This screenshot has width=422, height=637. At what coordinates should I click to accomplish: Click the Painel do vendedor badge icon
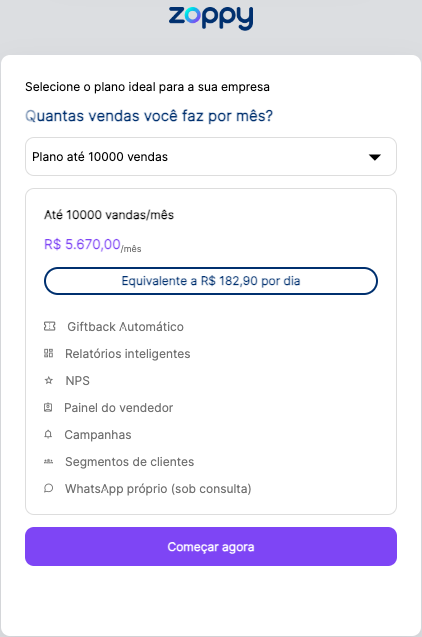tap(48, 407)
